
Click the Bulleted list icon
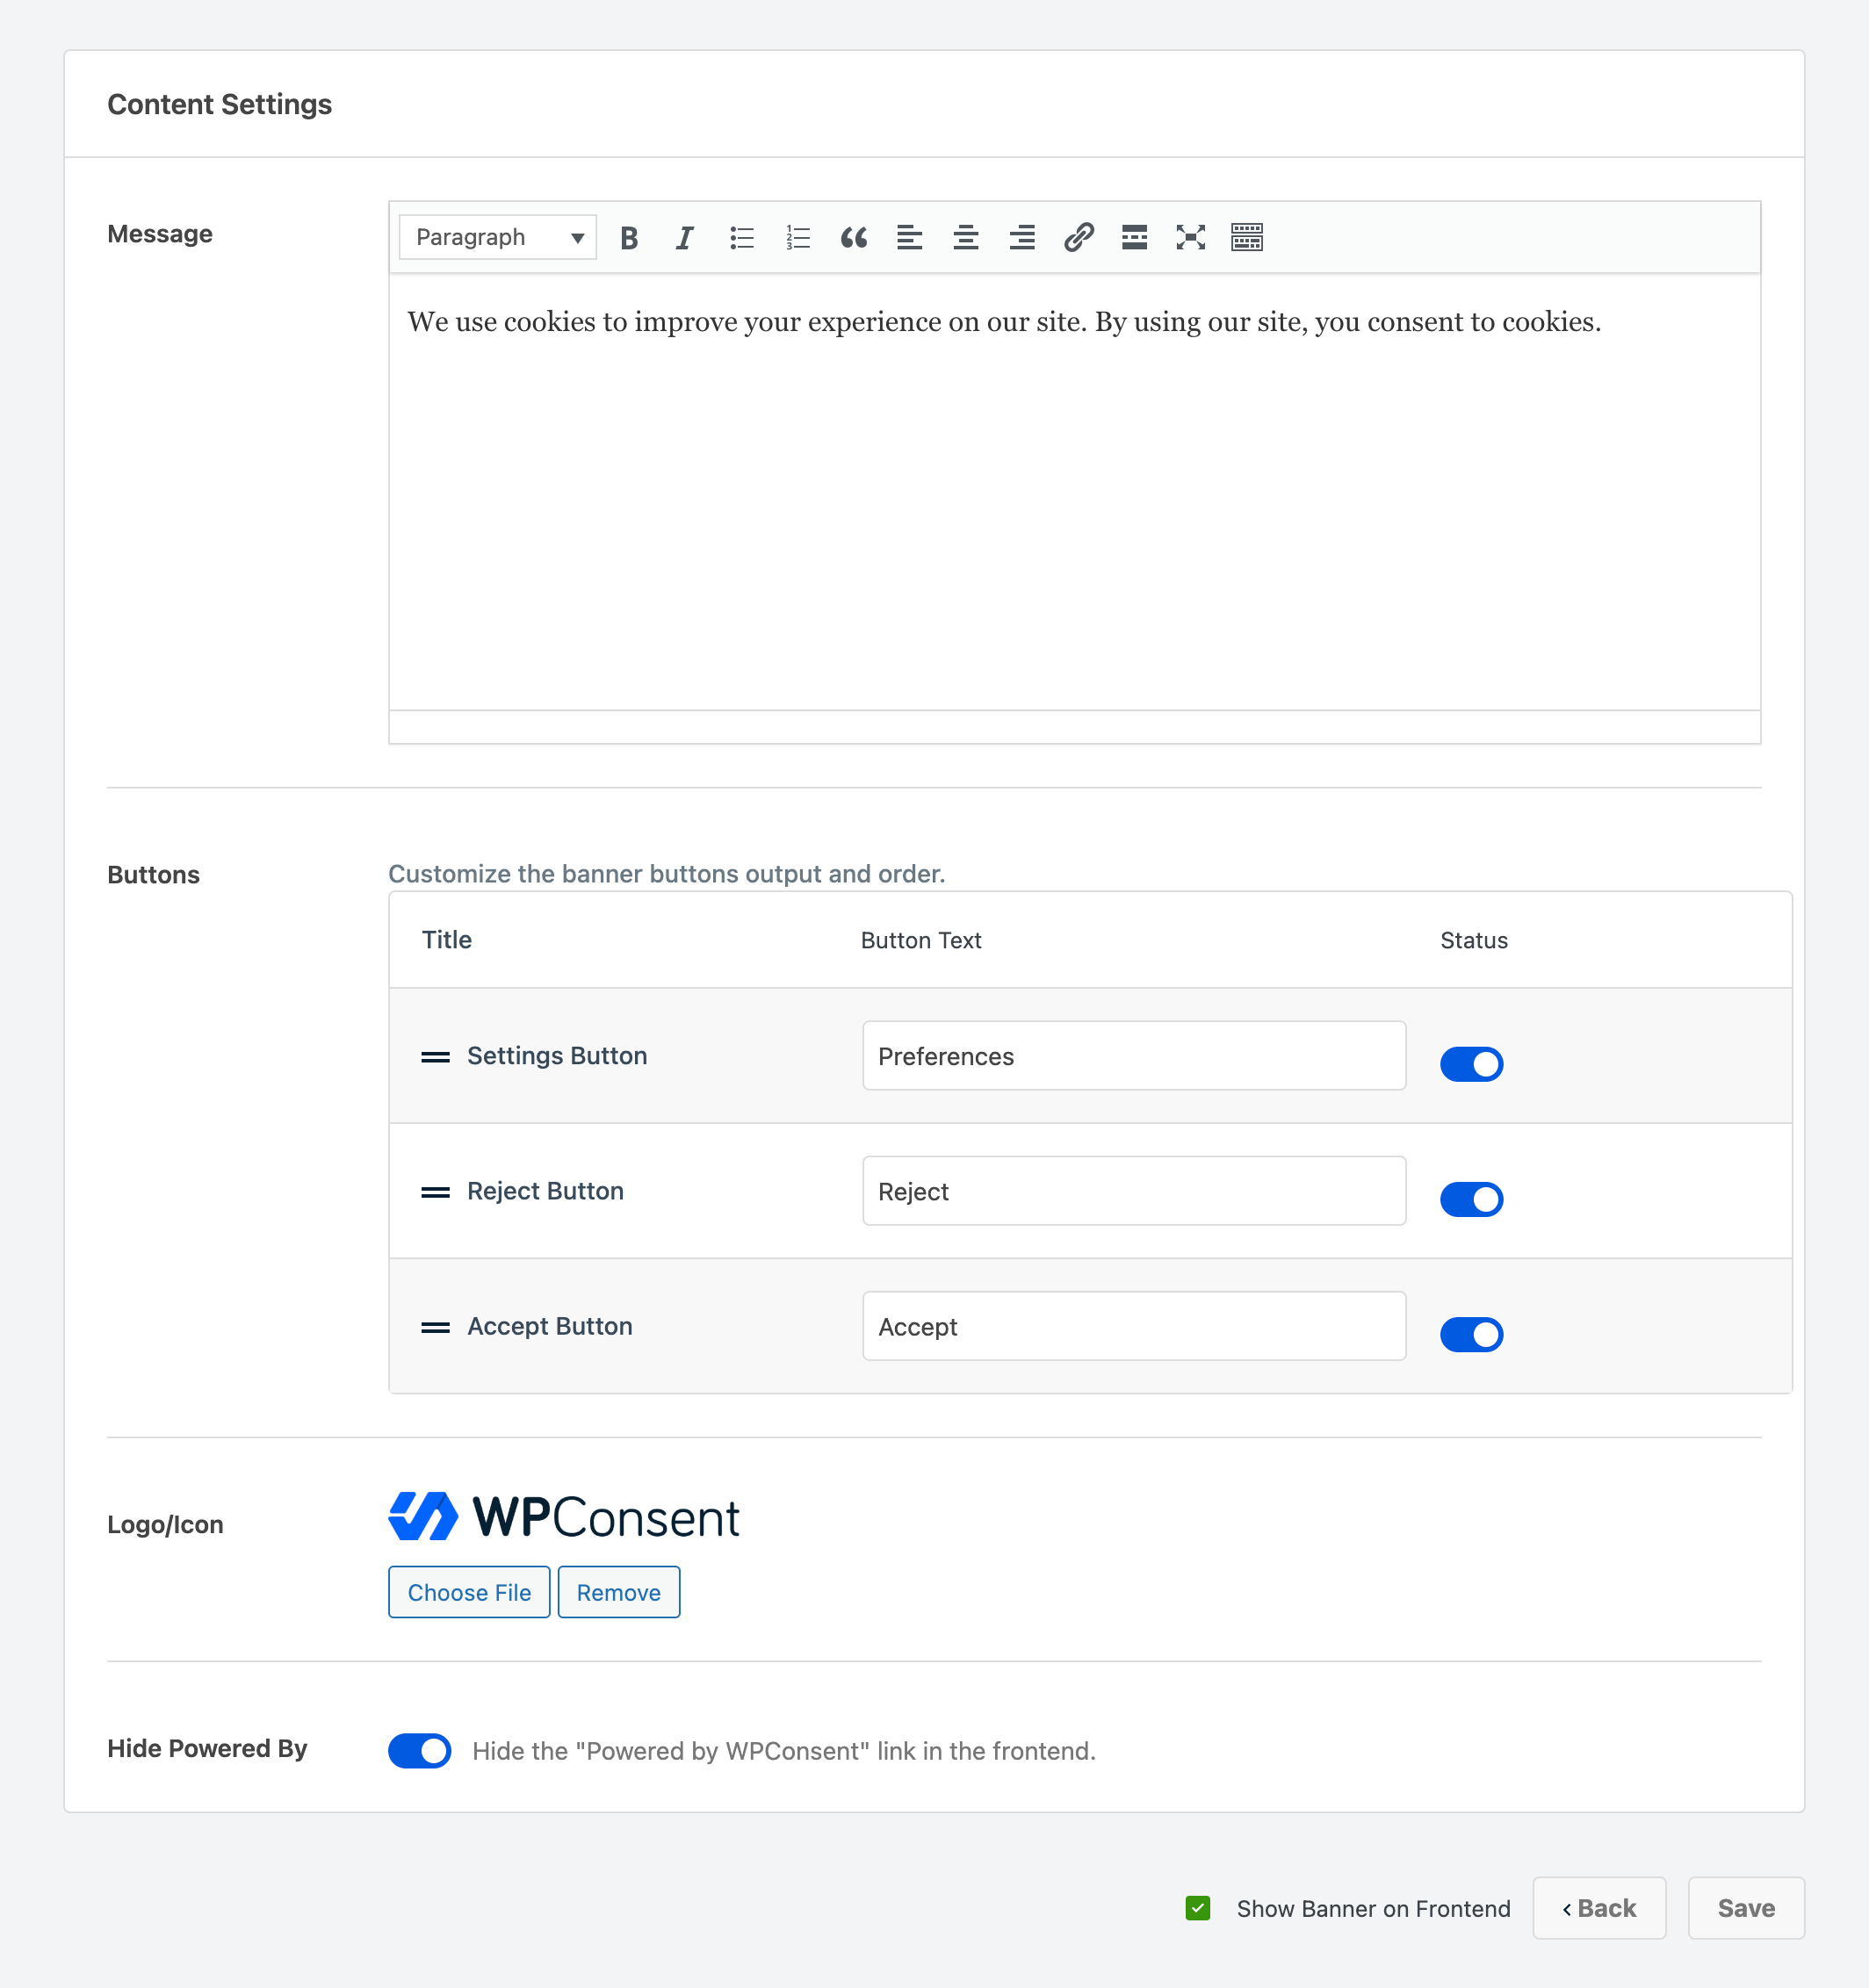click(741, 237)
